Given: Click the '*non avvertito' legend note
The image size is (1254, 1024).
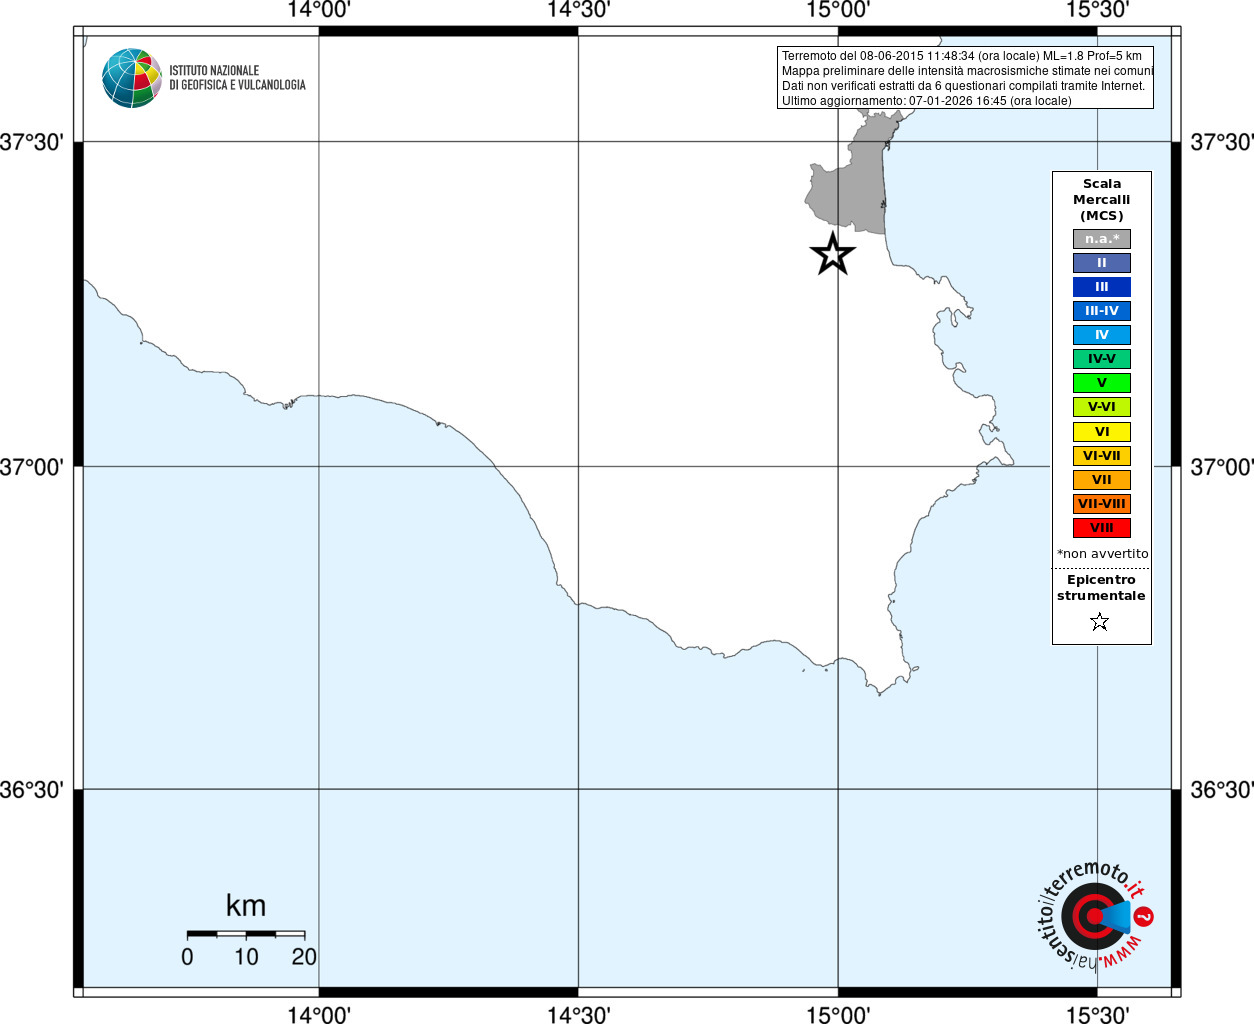Looking at the screenshot, I should 1103,554.
